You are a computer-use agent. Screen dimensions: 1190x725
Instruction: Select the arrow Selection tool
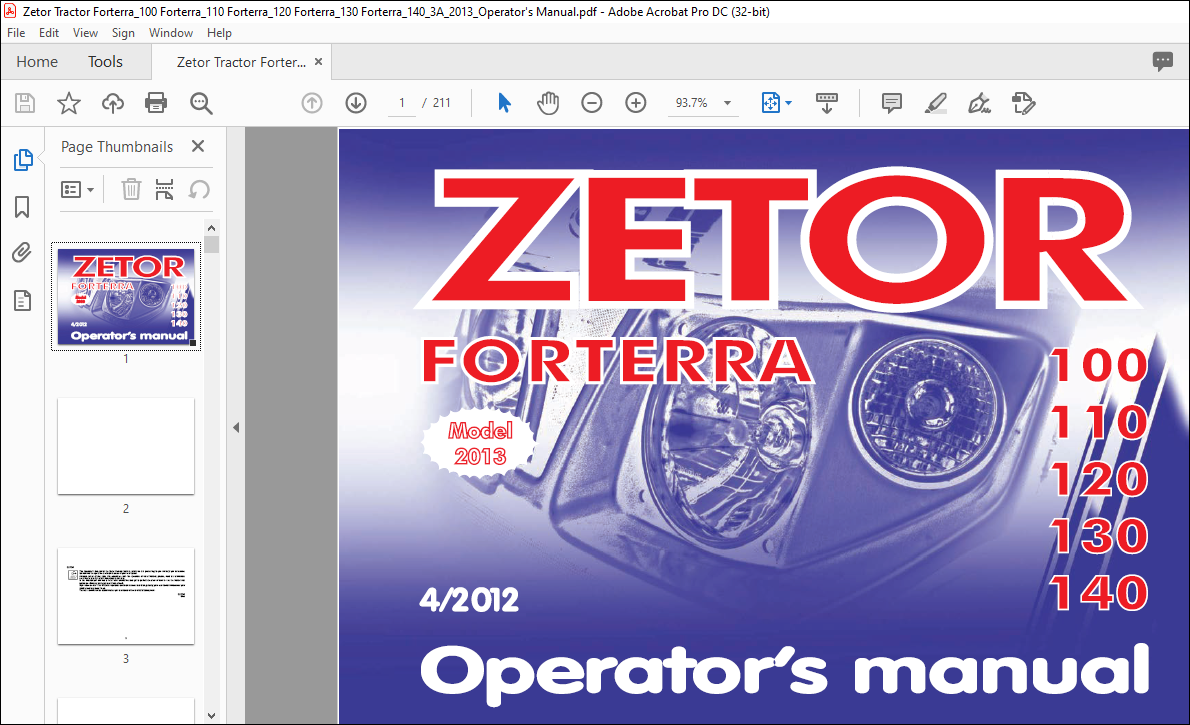click(x=504, y=102)
